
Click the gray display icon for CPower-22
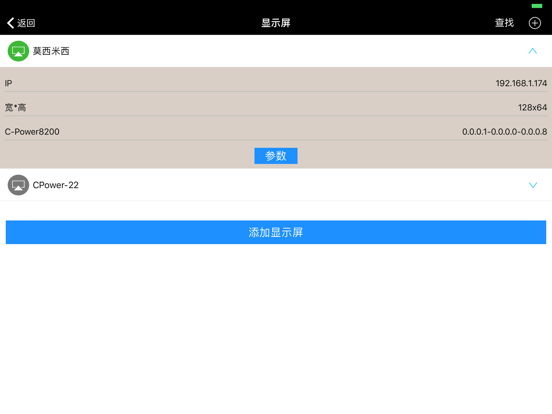coord(18,185)
